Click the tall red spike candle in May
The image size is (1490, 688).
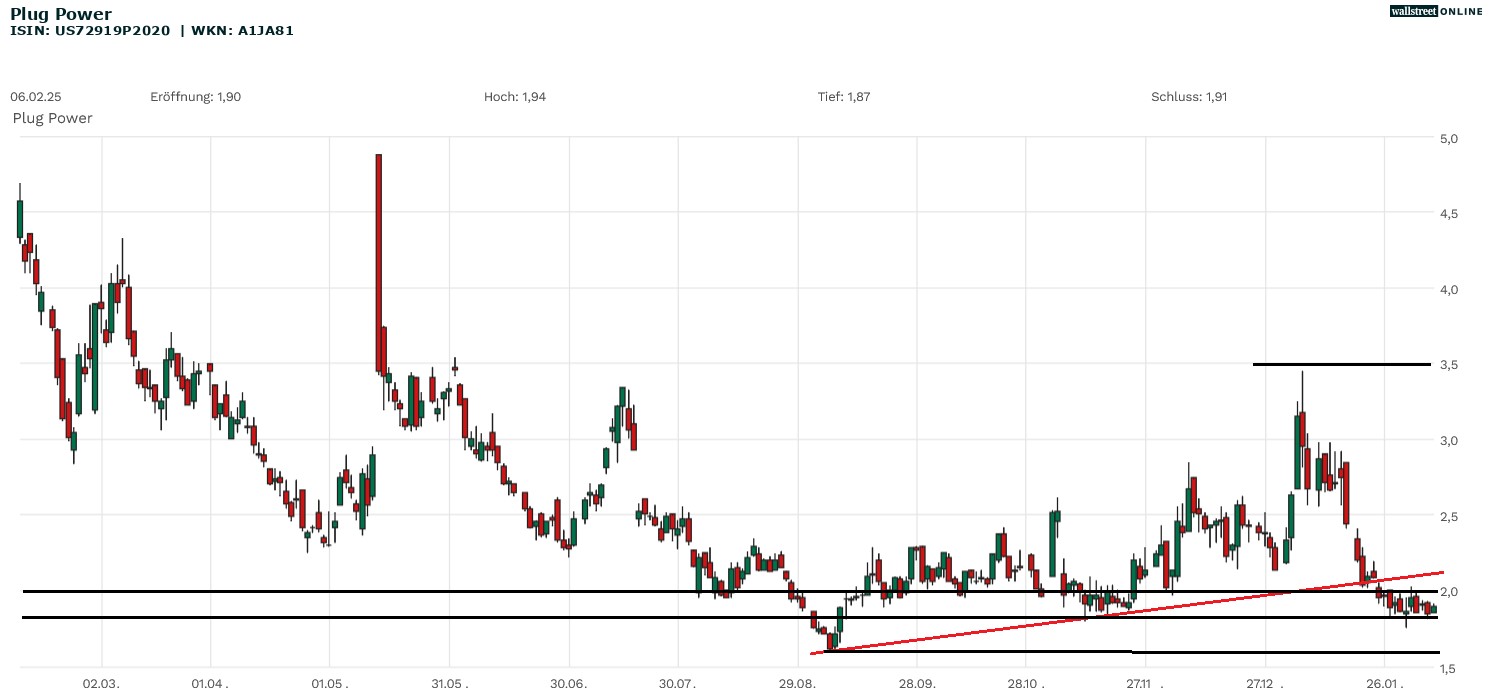pos(379,260)
